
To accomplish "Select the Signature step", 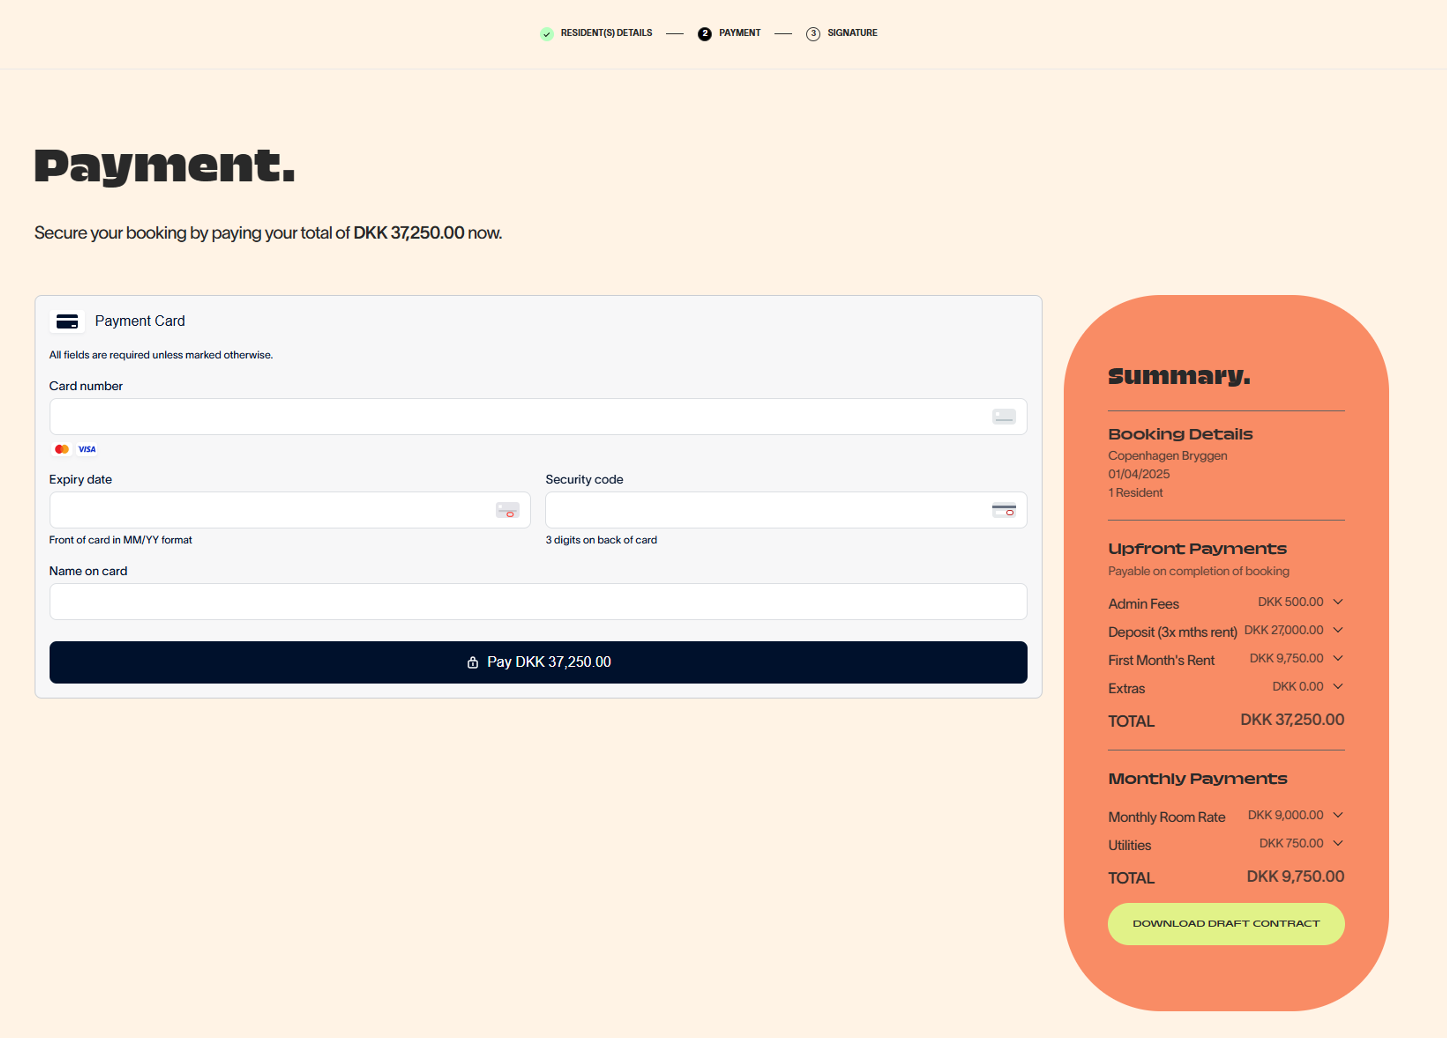I will click(852, 33).
